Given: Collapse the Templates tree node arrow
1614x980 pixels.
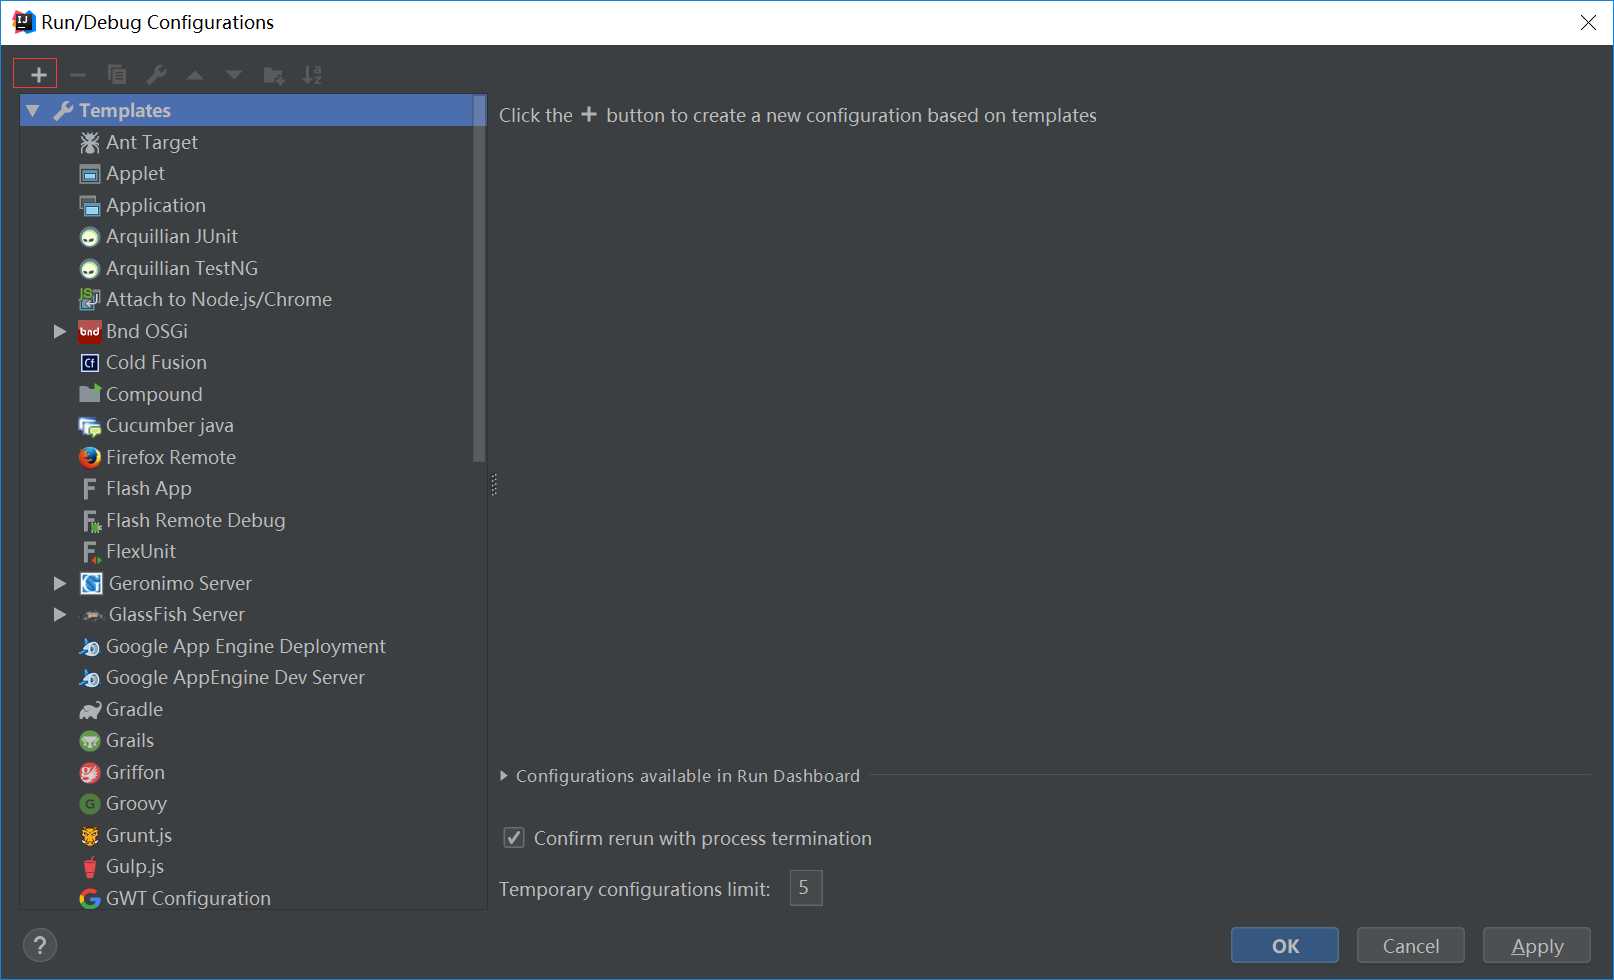Looking at the screenshot, I should (x=33, y=111).
